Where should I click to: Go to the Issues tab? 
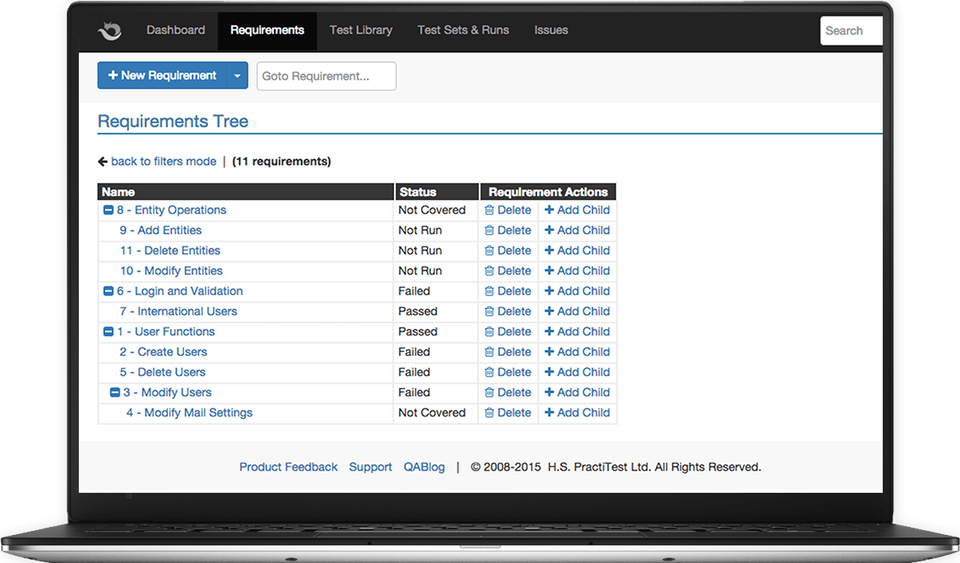point(551,30)
